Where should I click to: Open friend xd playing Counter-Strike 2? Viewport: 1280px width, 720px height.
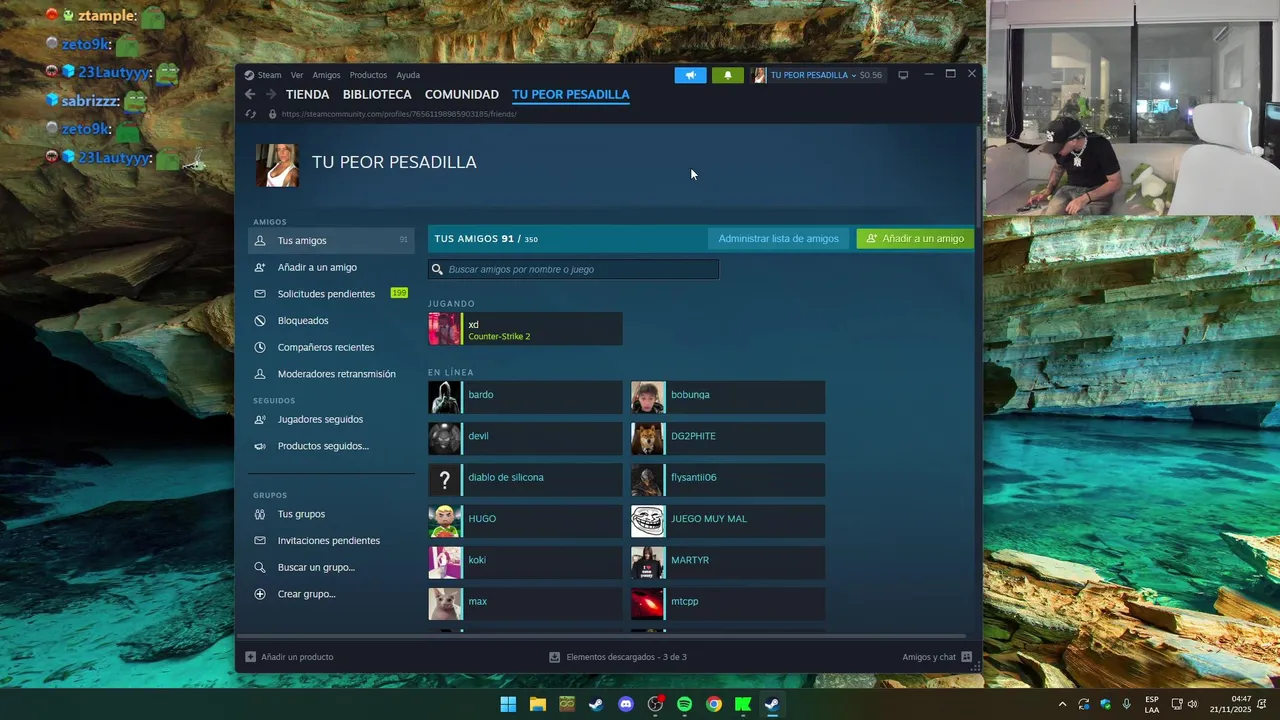pos(525,329)
